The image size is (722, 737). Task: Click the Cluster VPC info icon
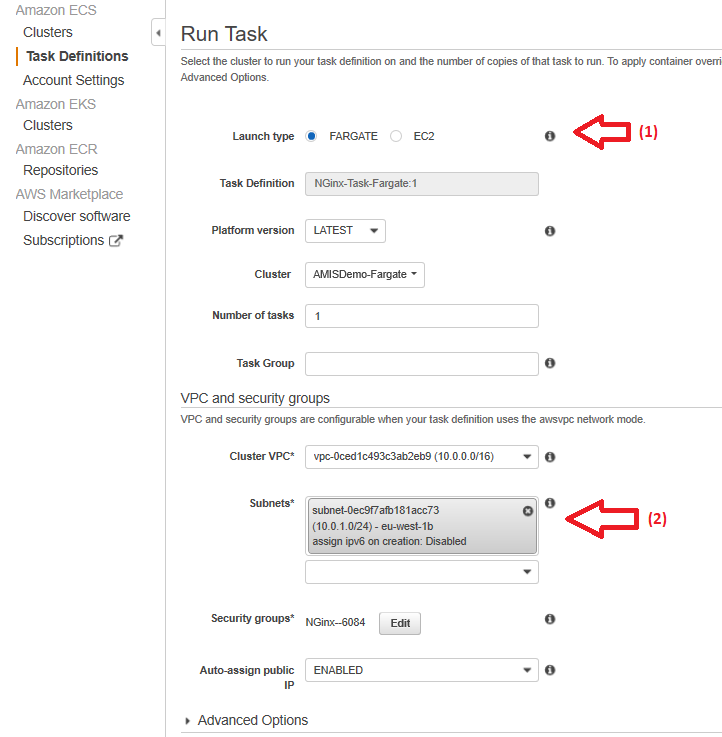click(550, 457)
